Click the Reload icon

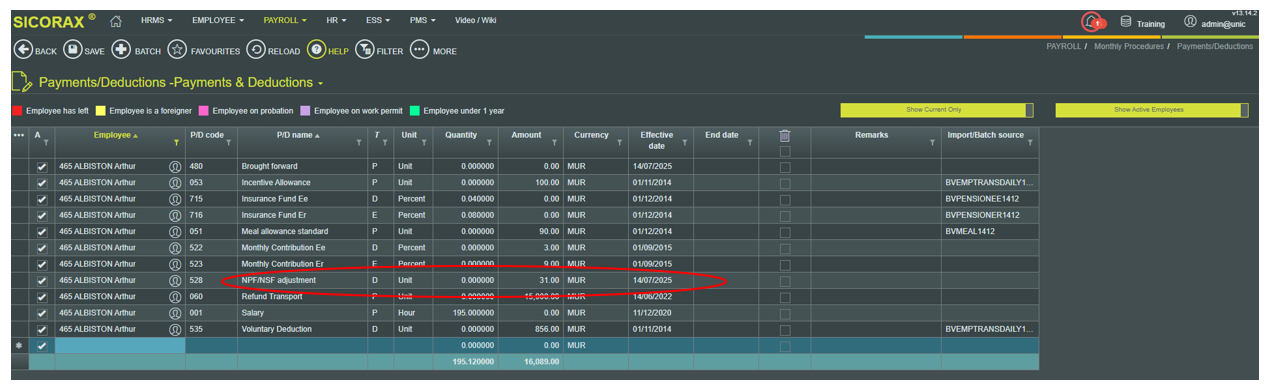point(255,50)
